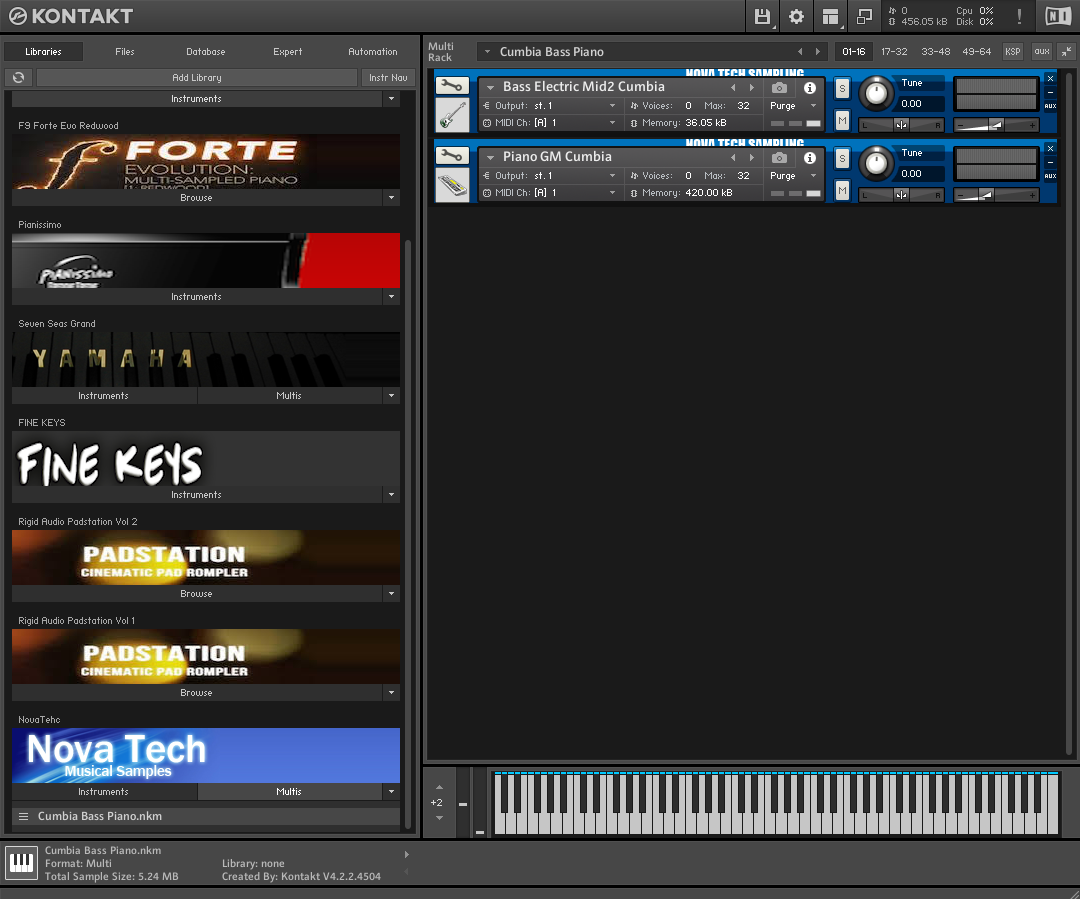The width and height of the screenshot is (1080, 899).
Task: Mute the Piano GM Cumbia instrument
Action: click(842, 191)
